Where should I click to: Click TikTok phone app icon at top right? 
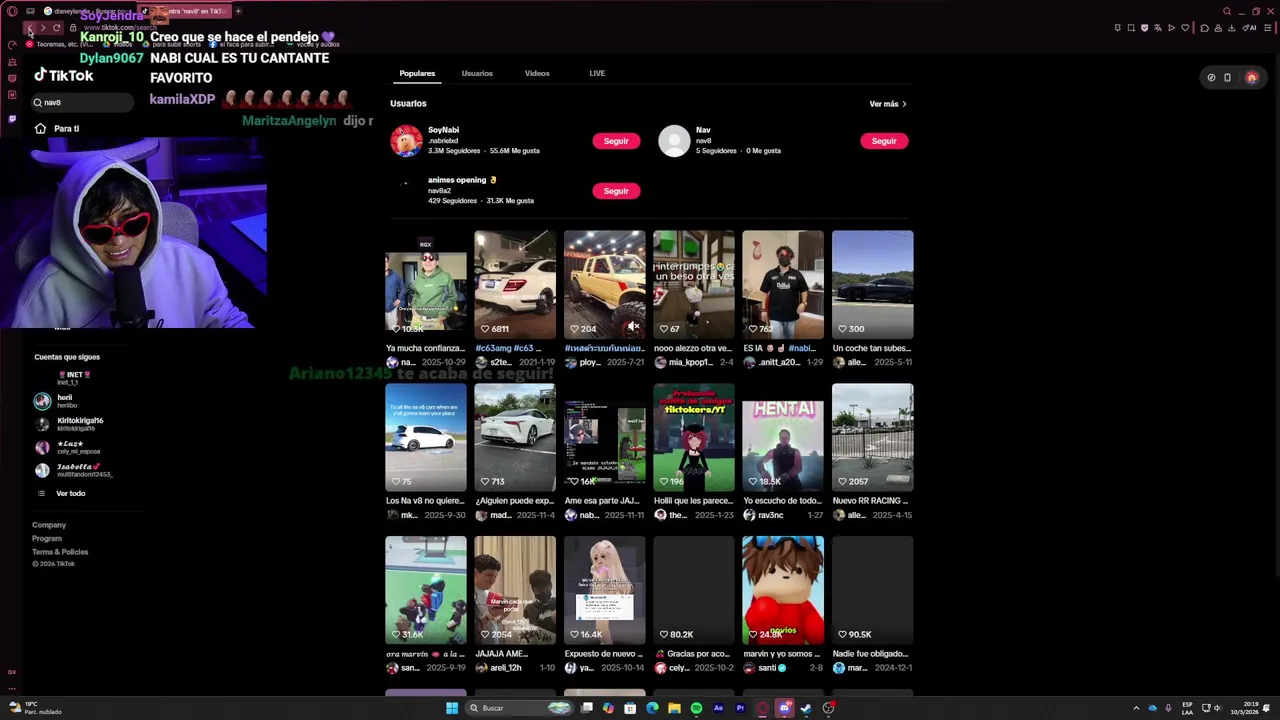coord(1227,77)
